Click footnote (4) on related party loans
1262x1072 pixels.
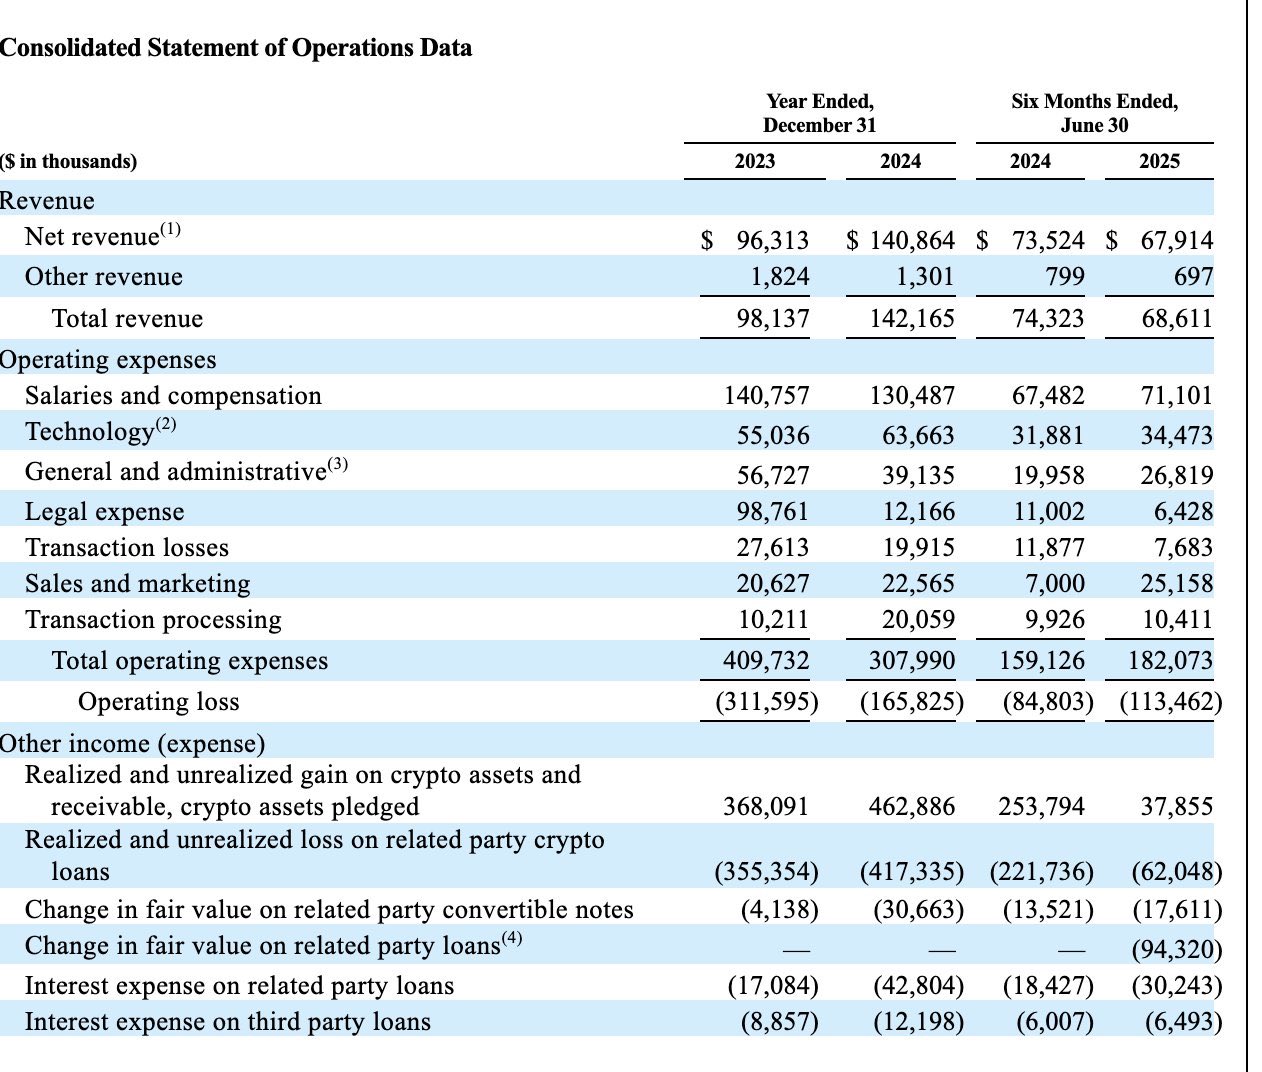(512, 938)
